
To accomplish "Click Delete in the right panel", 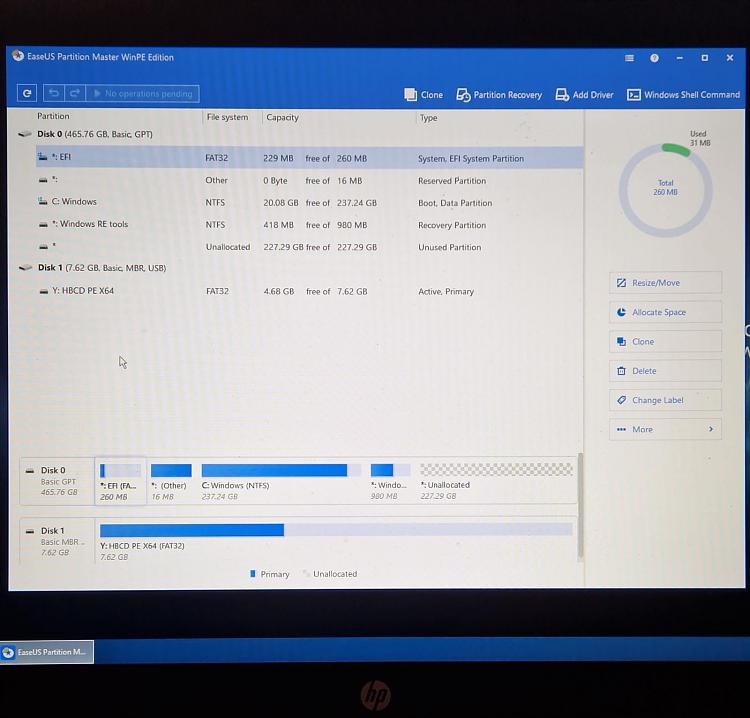I will pyautogui.click(x=665, y=371).
